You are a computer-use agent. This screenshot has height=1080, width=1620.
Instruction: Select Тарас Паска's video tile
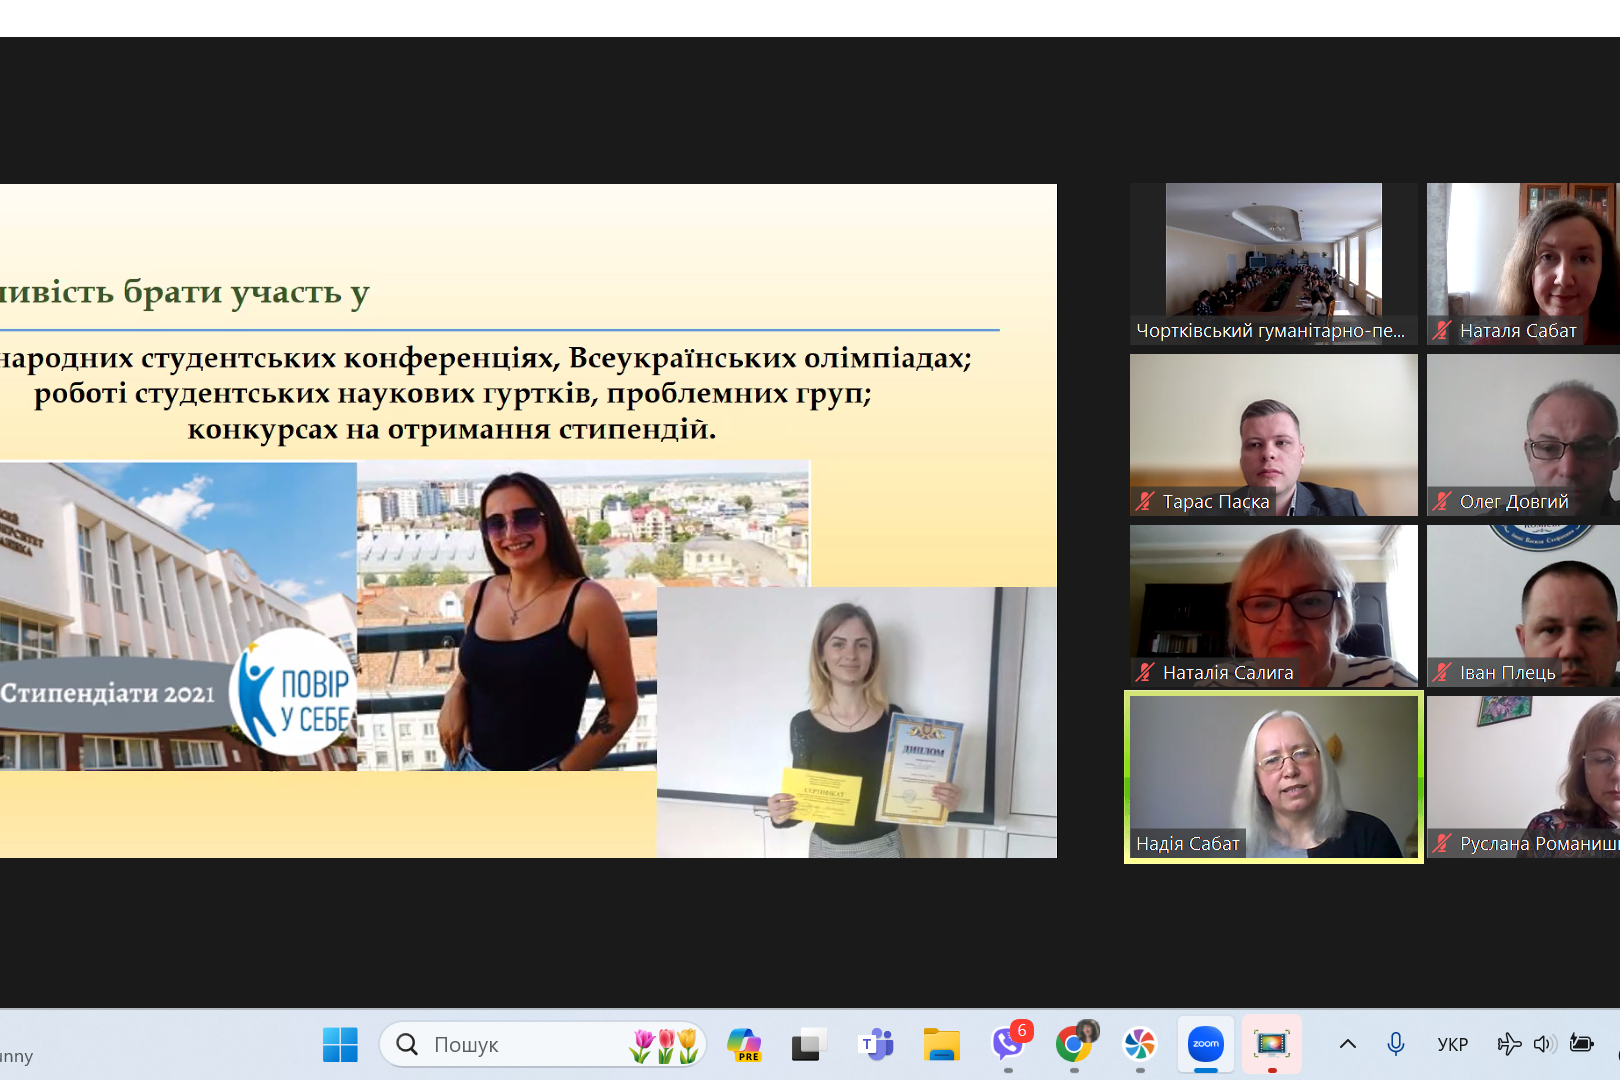1273,435
